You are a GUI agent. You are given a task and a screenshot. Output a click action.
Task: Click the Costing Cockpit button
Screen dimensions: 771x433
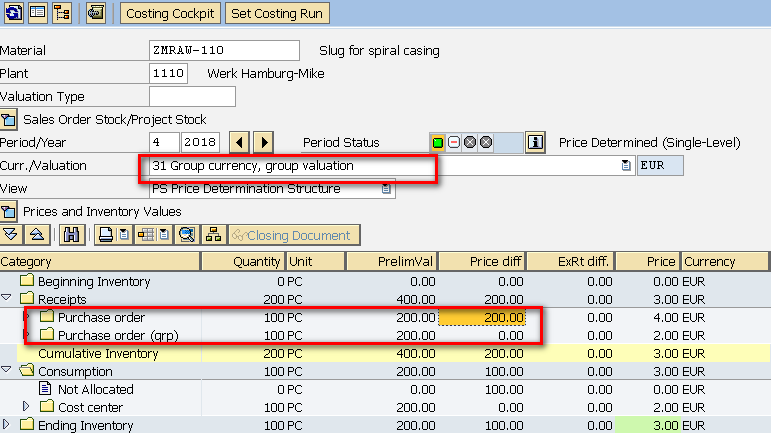(x=171, y=13)
